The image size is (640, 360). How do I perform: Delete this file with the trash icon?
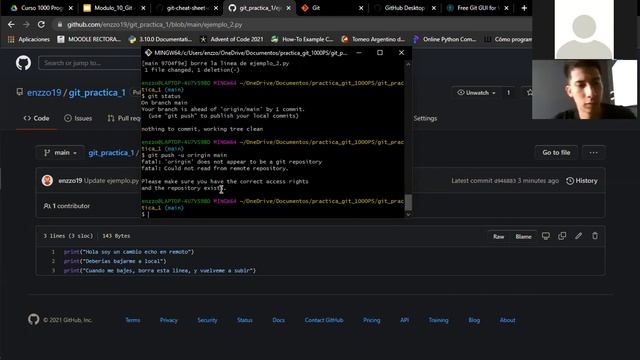(595, 236)
